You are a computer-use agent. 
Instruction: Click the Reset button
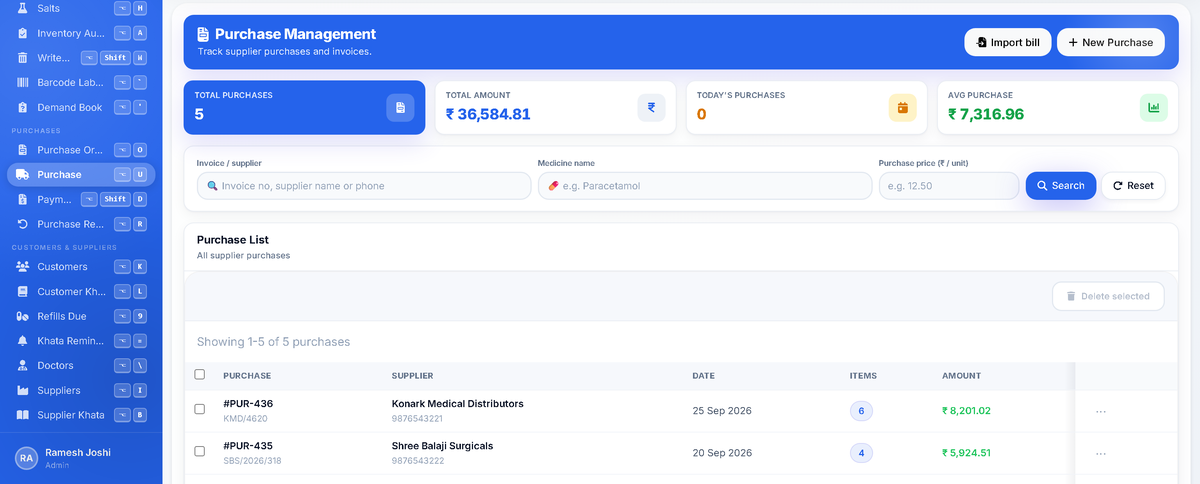click(1133, 186)
